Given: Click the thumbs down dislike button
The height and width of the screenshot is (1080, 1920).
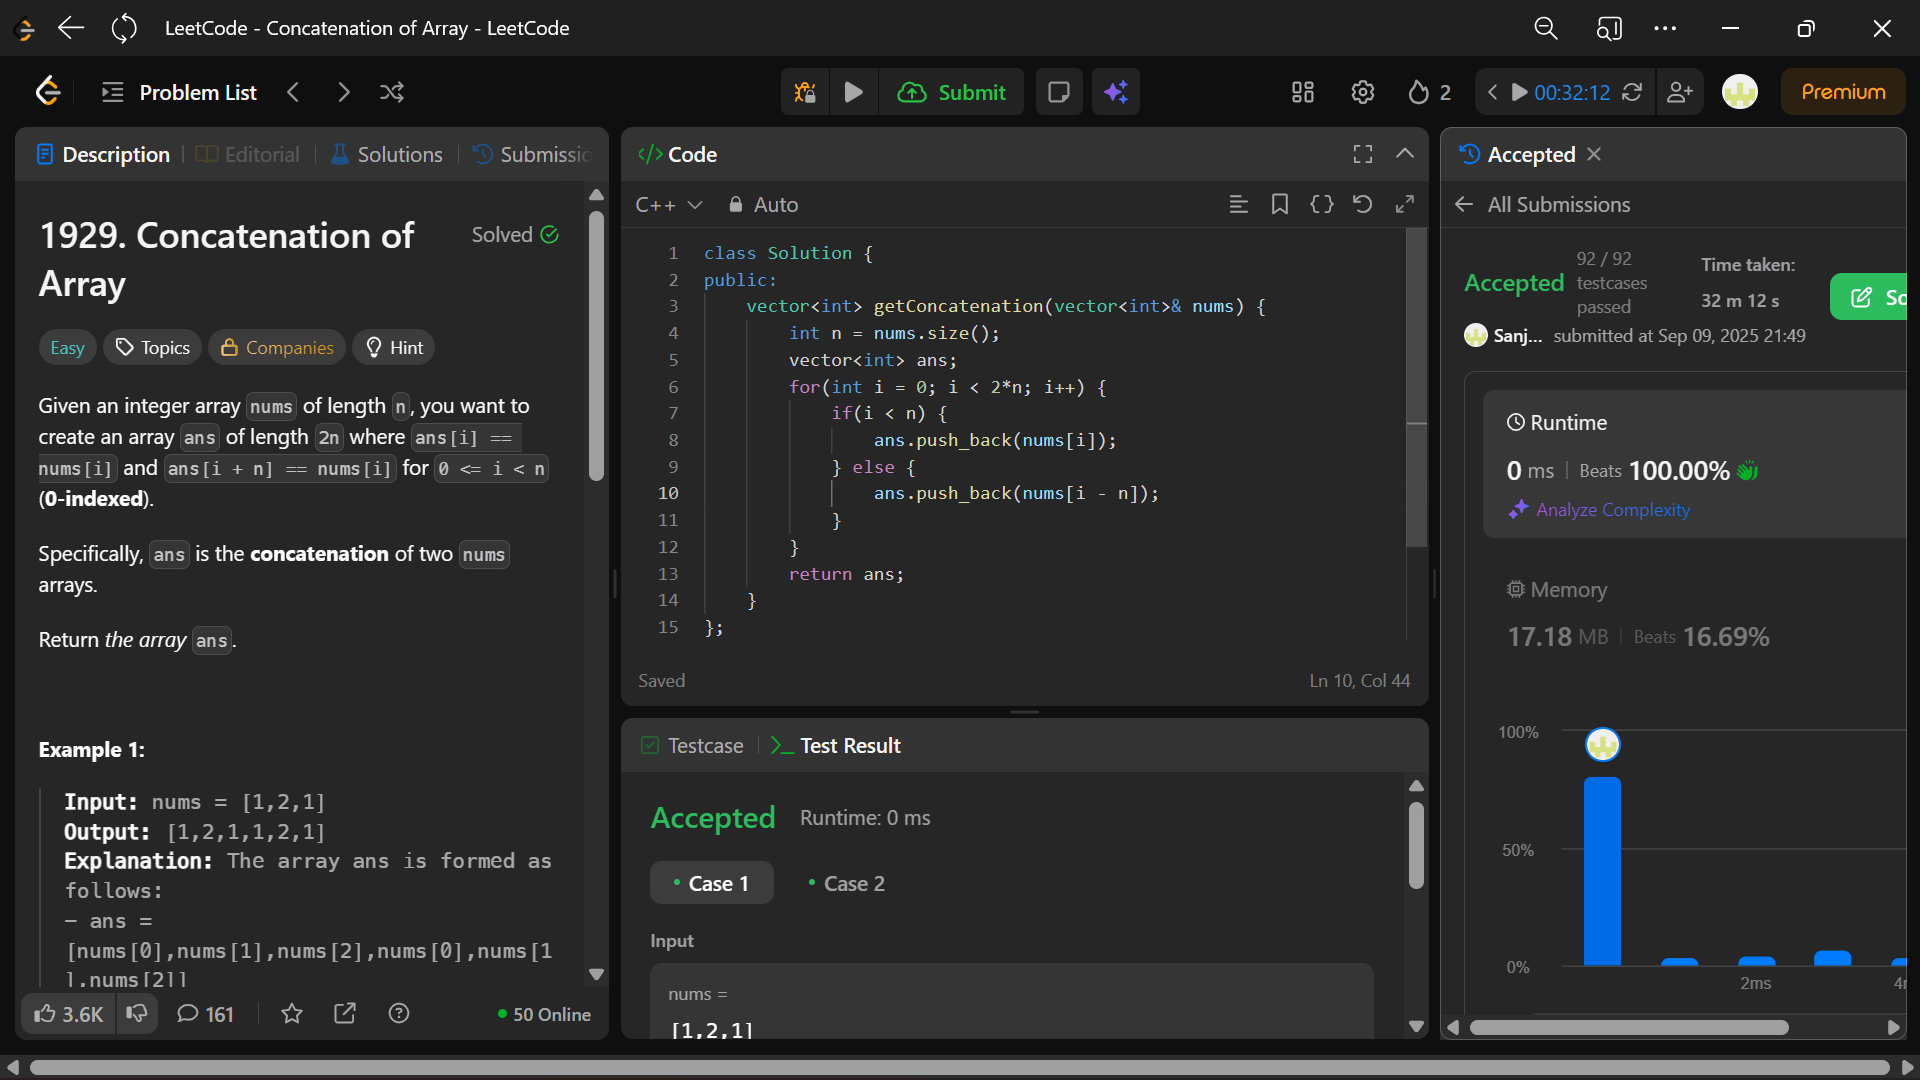Looking at the screenshot, I should click(137, 1014).
